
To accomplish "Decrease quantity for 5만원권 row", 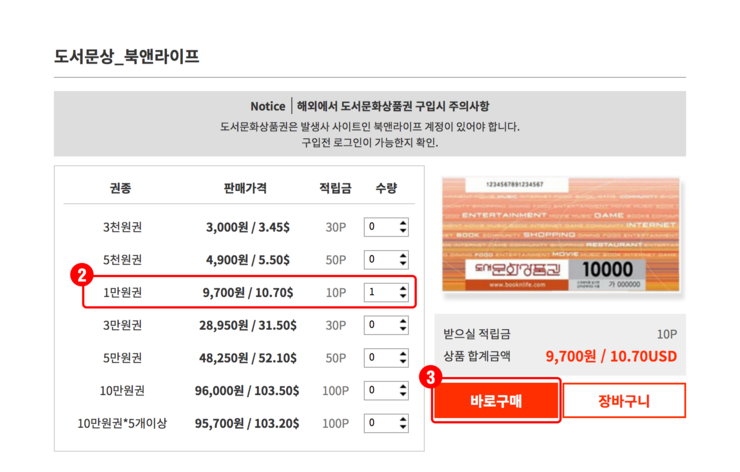I will (x=403, y=362).
